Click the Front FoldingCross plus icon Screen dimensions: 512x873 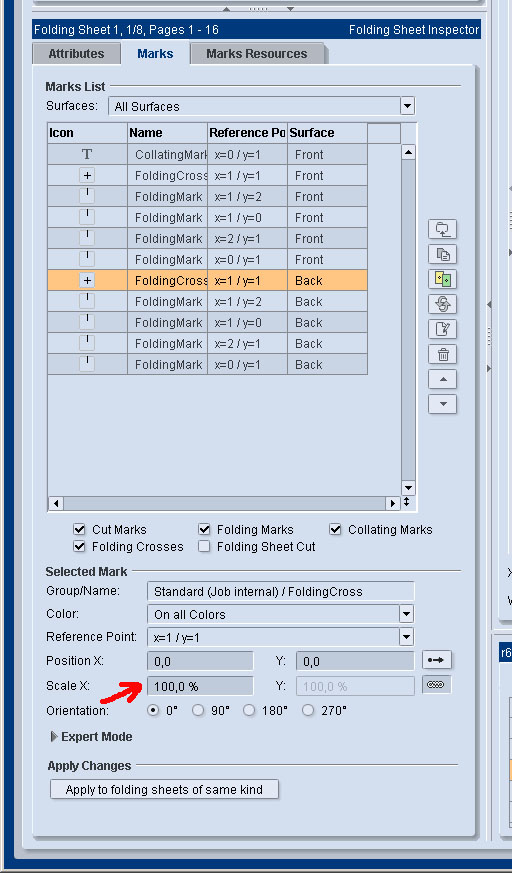(x=87, y=175)
